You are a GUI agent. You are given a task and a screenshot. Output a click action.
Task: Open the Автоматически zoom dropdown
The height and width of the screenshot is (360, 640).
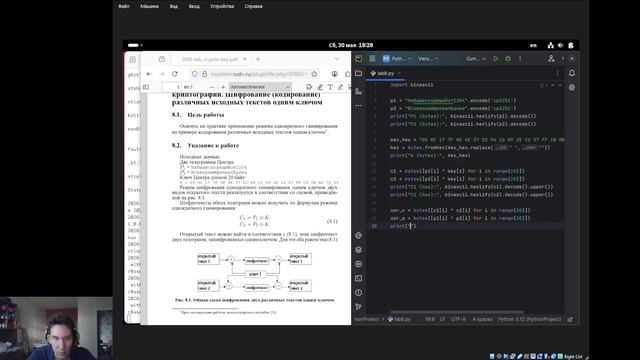point(260,87)
